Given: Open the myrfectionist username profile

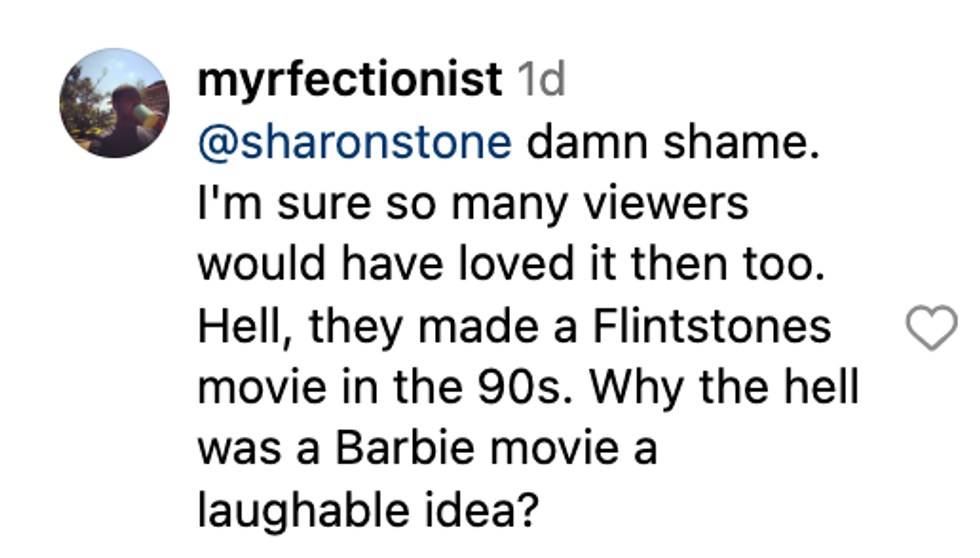Looking at the screenshot, I should click(350, 80).
